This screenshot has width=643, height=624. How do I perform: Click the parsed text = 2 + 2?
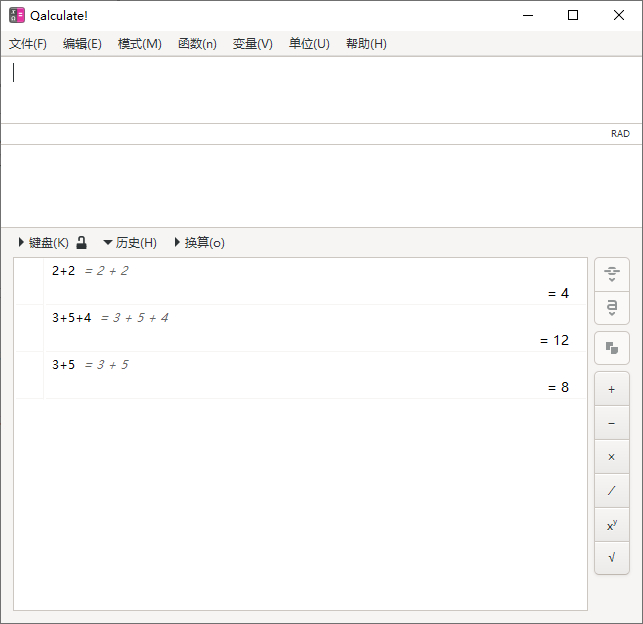tap(107, 271)
